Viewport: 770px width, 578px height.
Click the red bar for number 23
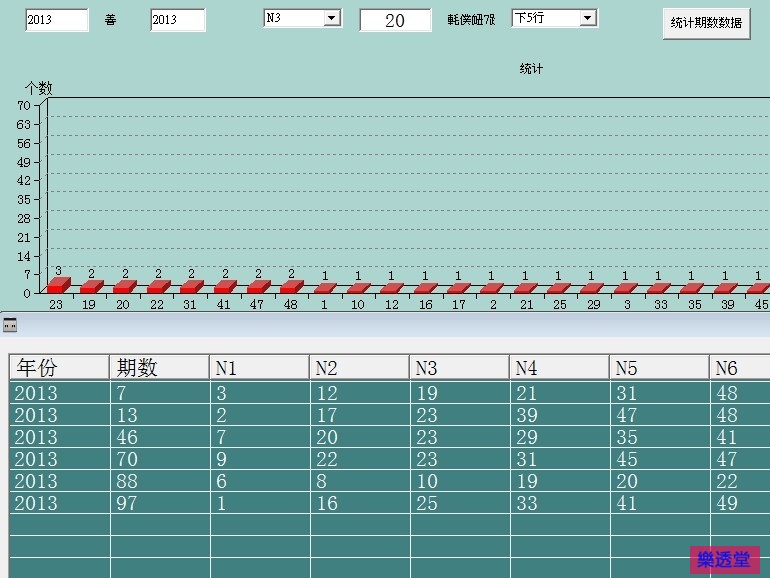coord(58,285)
